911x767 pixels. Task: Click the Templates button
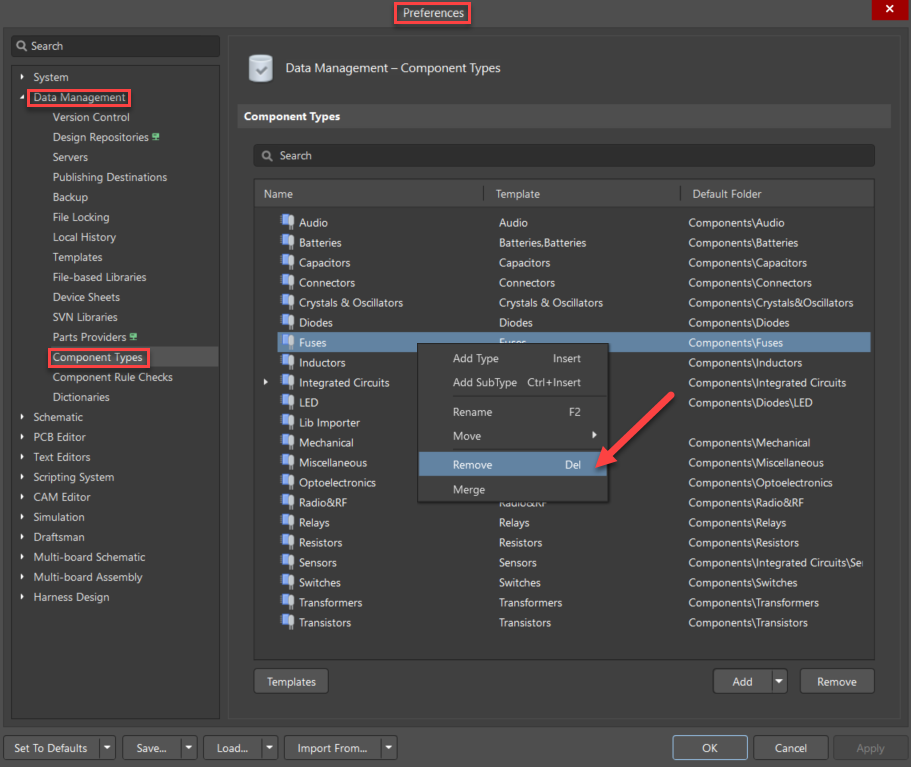click(291, 681)
